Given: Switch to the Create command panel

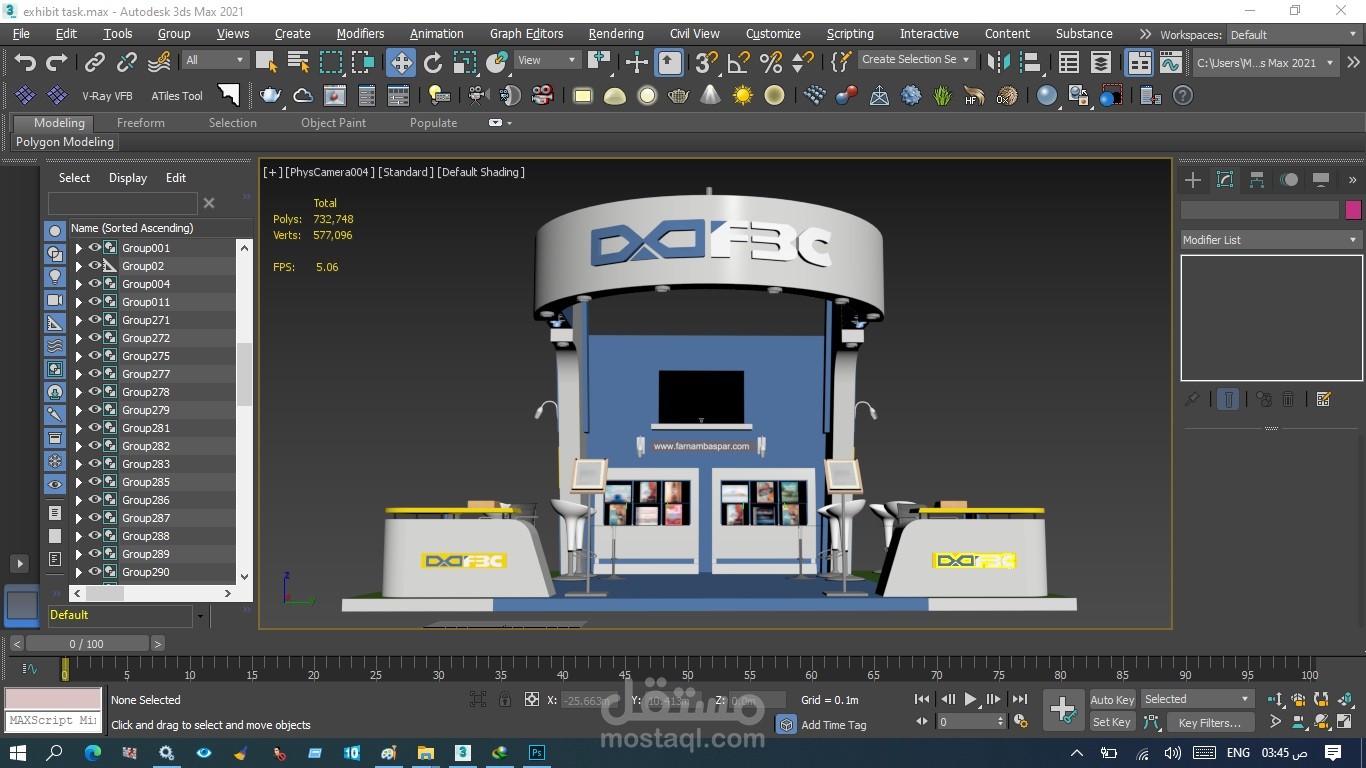Looking at the screenshot, I should pos(1193,180).
